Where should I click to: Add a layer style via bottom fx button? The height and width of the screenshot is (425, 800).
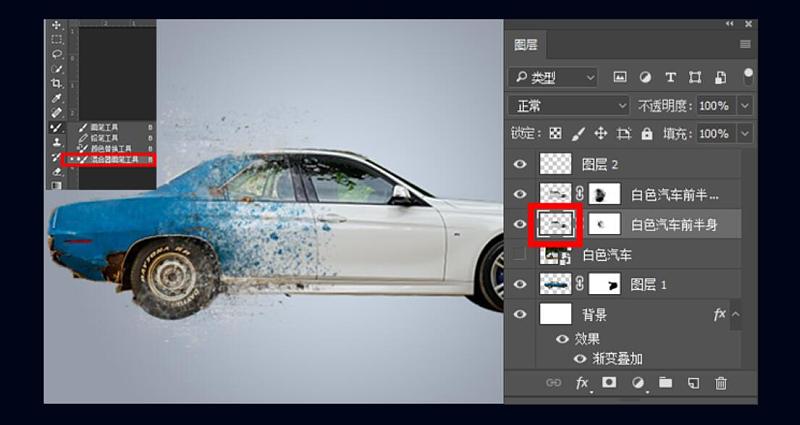point(582,383)
